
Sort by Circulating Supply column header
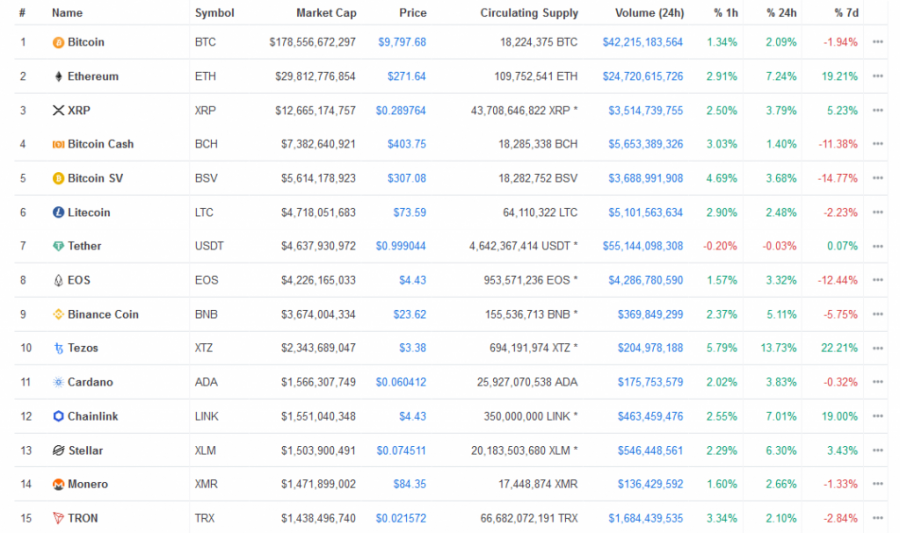coord(529,13)
